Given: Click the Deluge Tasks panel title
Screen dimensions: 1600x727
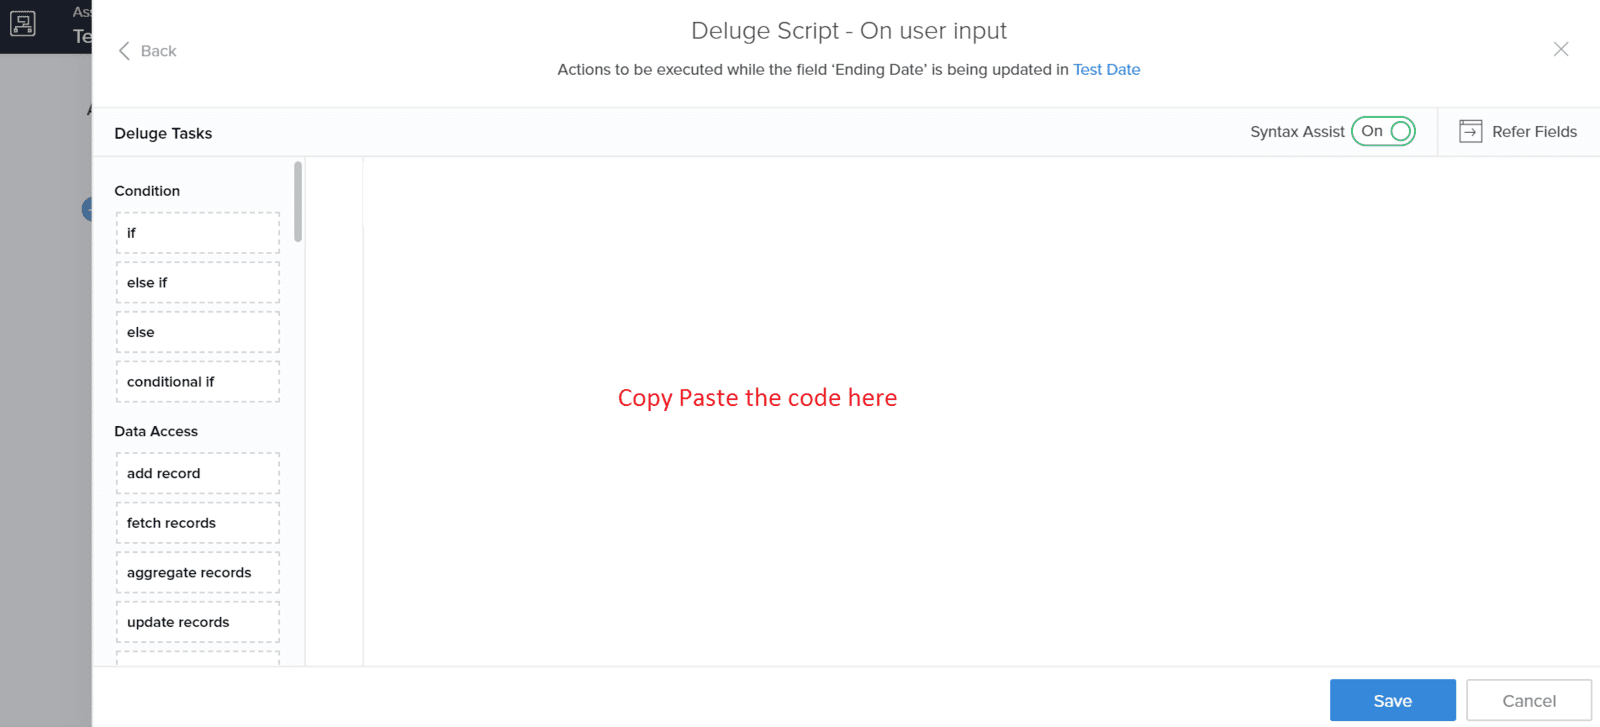Looking at the screenshot, I should [163, 133].
